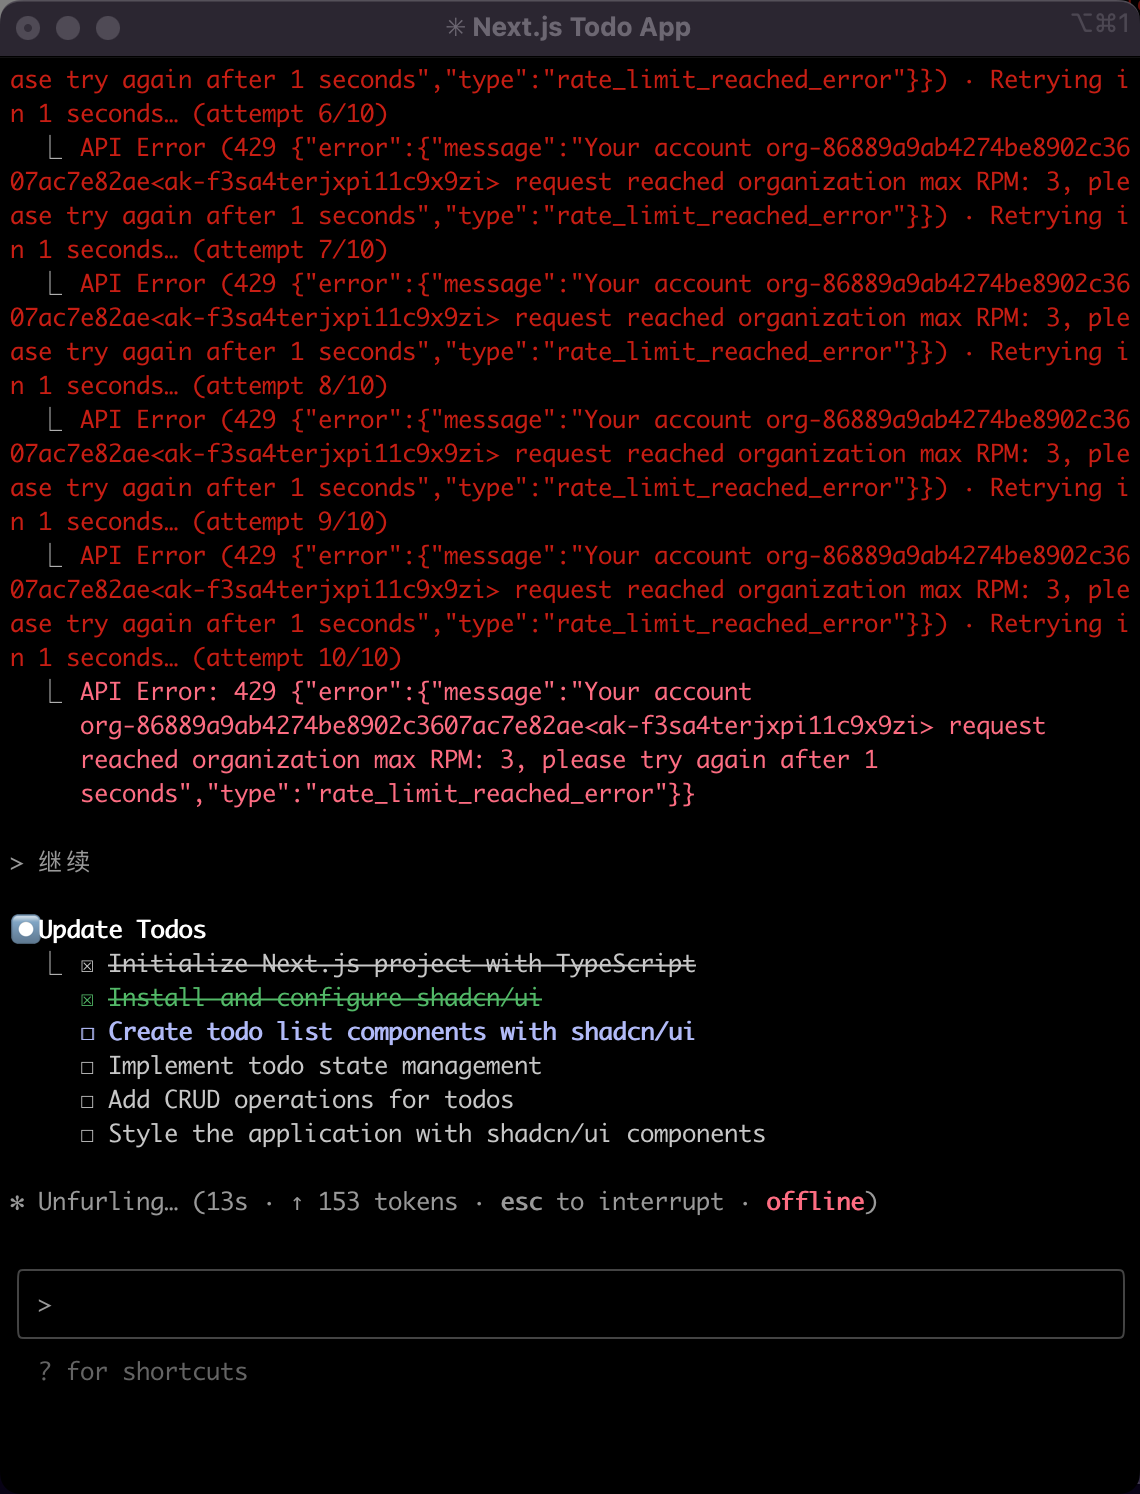Click the prompt chevron inside input box
Viewport: 1140px width, 1494px height.
click(x=44, y=1305)
